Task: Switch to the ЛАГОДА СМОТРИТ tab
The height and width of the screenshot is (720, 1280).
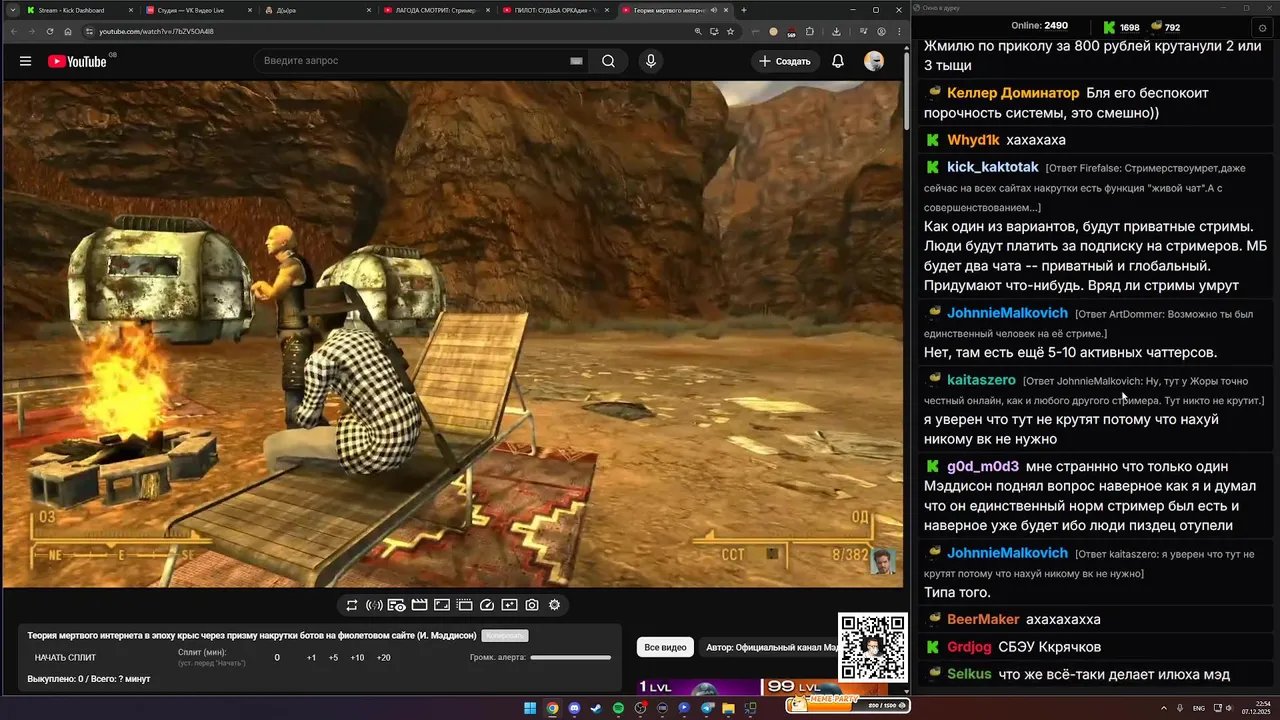Action: pyautogui.click(x=436, y=10)
